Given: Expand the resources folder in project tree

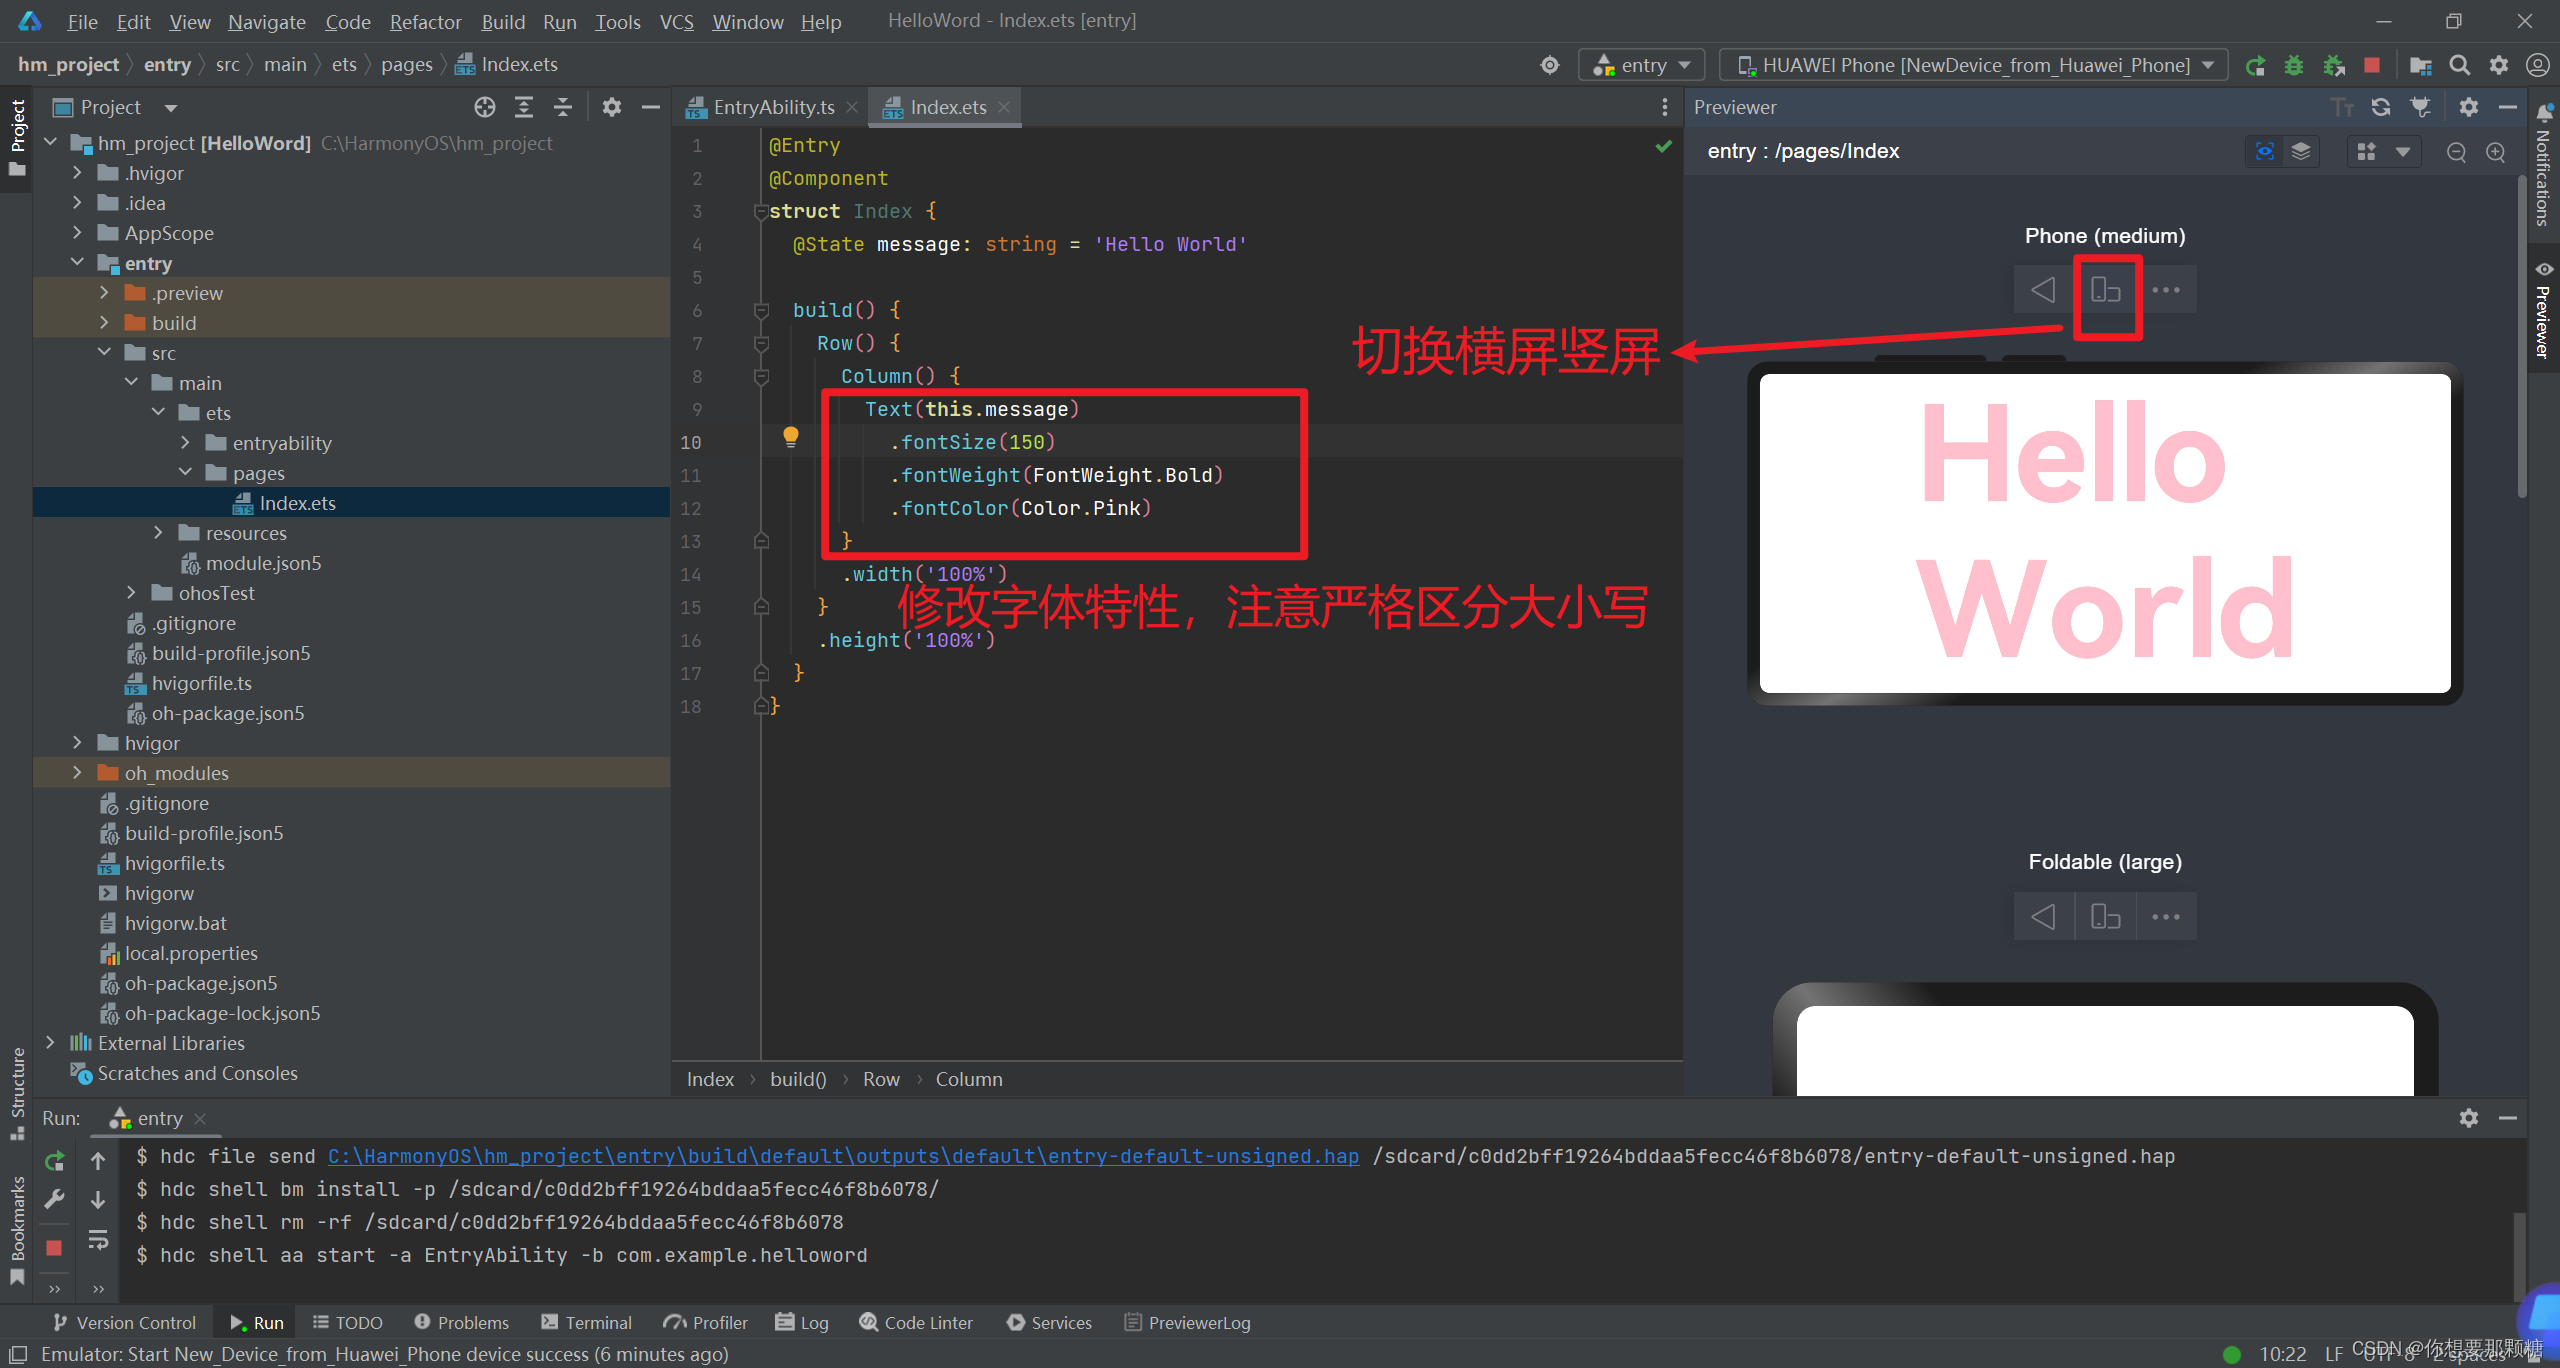Looking at the screenshot, I should click(x=158, y=533).
